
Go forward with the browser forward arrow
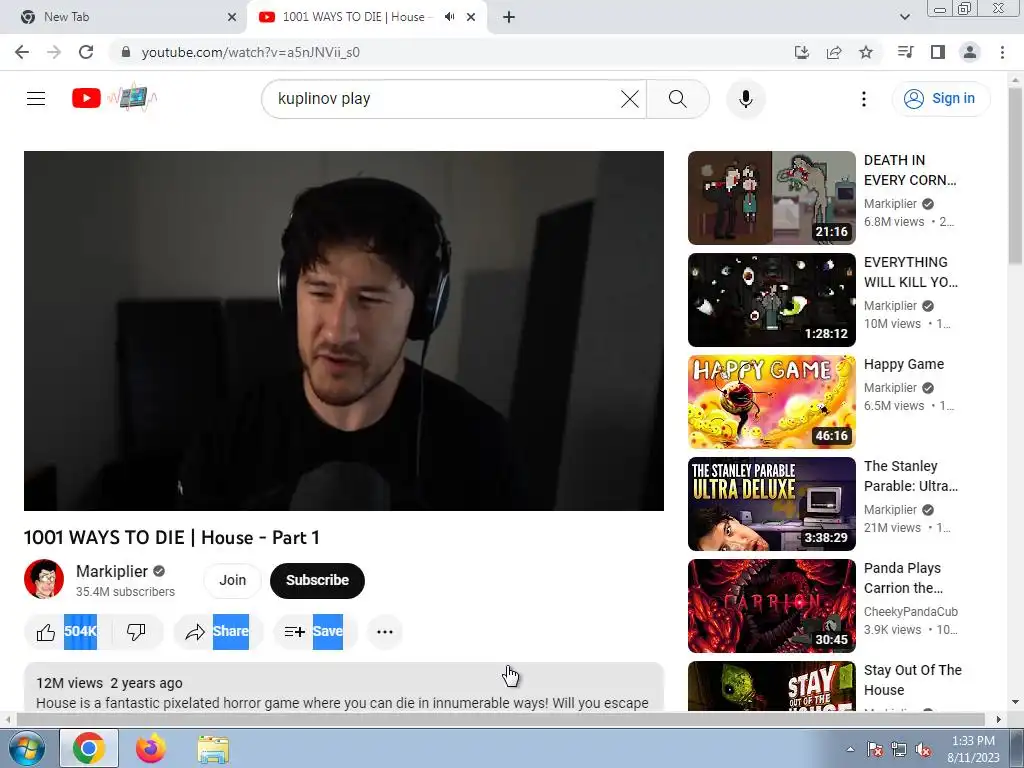click(54, 52)
